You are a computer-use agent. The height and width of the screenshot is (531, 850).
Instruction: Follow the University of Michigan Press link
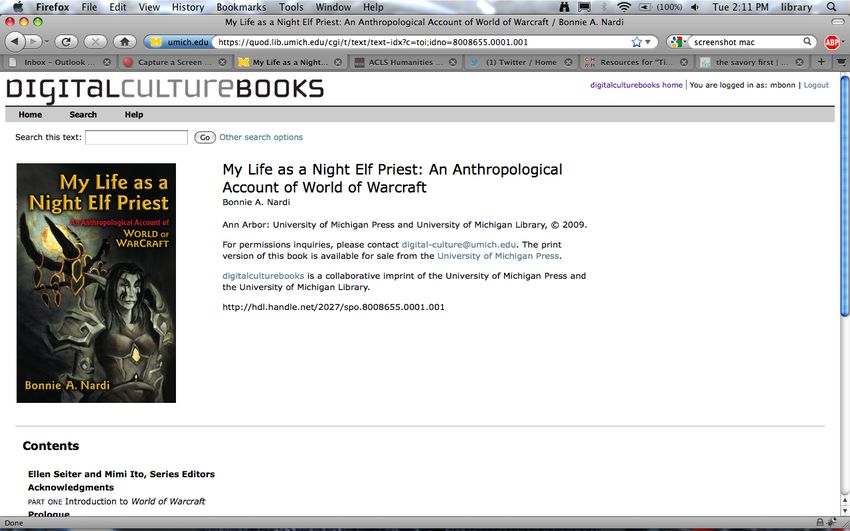click(498, 256)
